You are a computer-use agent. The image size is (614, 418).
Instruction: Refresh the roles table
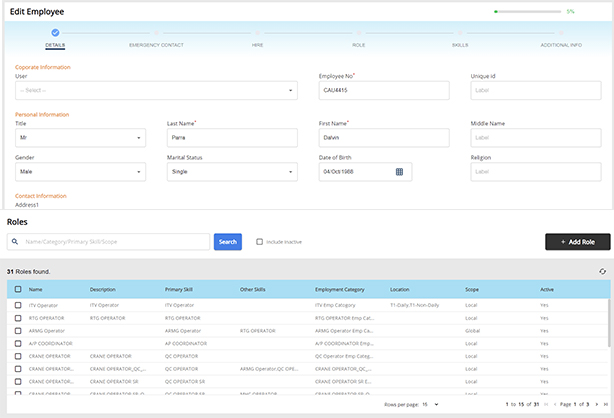pyautogui.click(x=602, y=271)
